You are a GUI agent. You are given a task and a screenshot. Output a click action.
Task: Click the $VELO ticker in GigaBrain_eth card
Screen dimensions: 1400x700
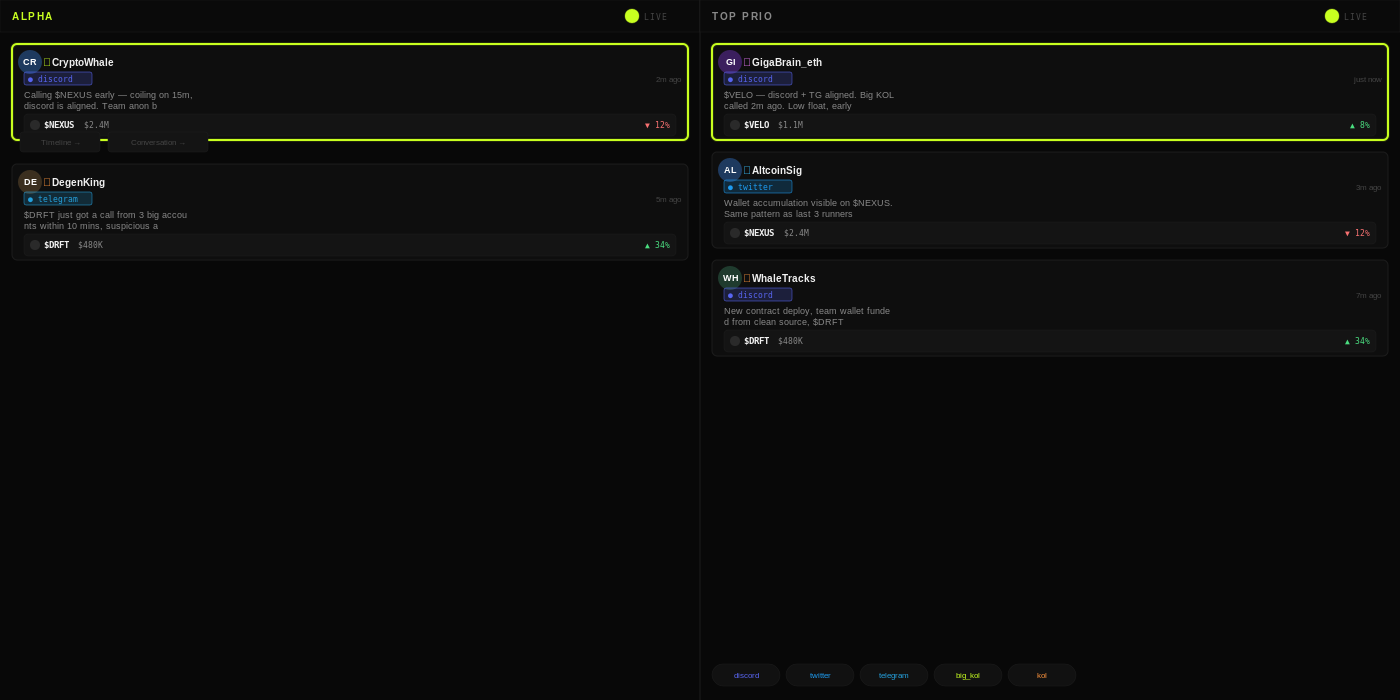coord(757,125)
